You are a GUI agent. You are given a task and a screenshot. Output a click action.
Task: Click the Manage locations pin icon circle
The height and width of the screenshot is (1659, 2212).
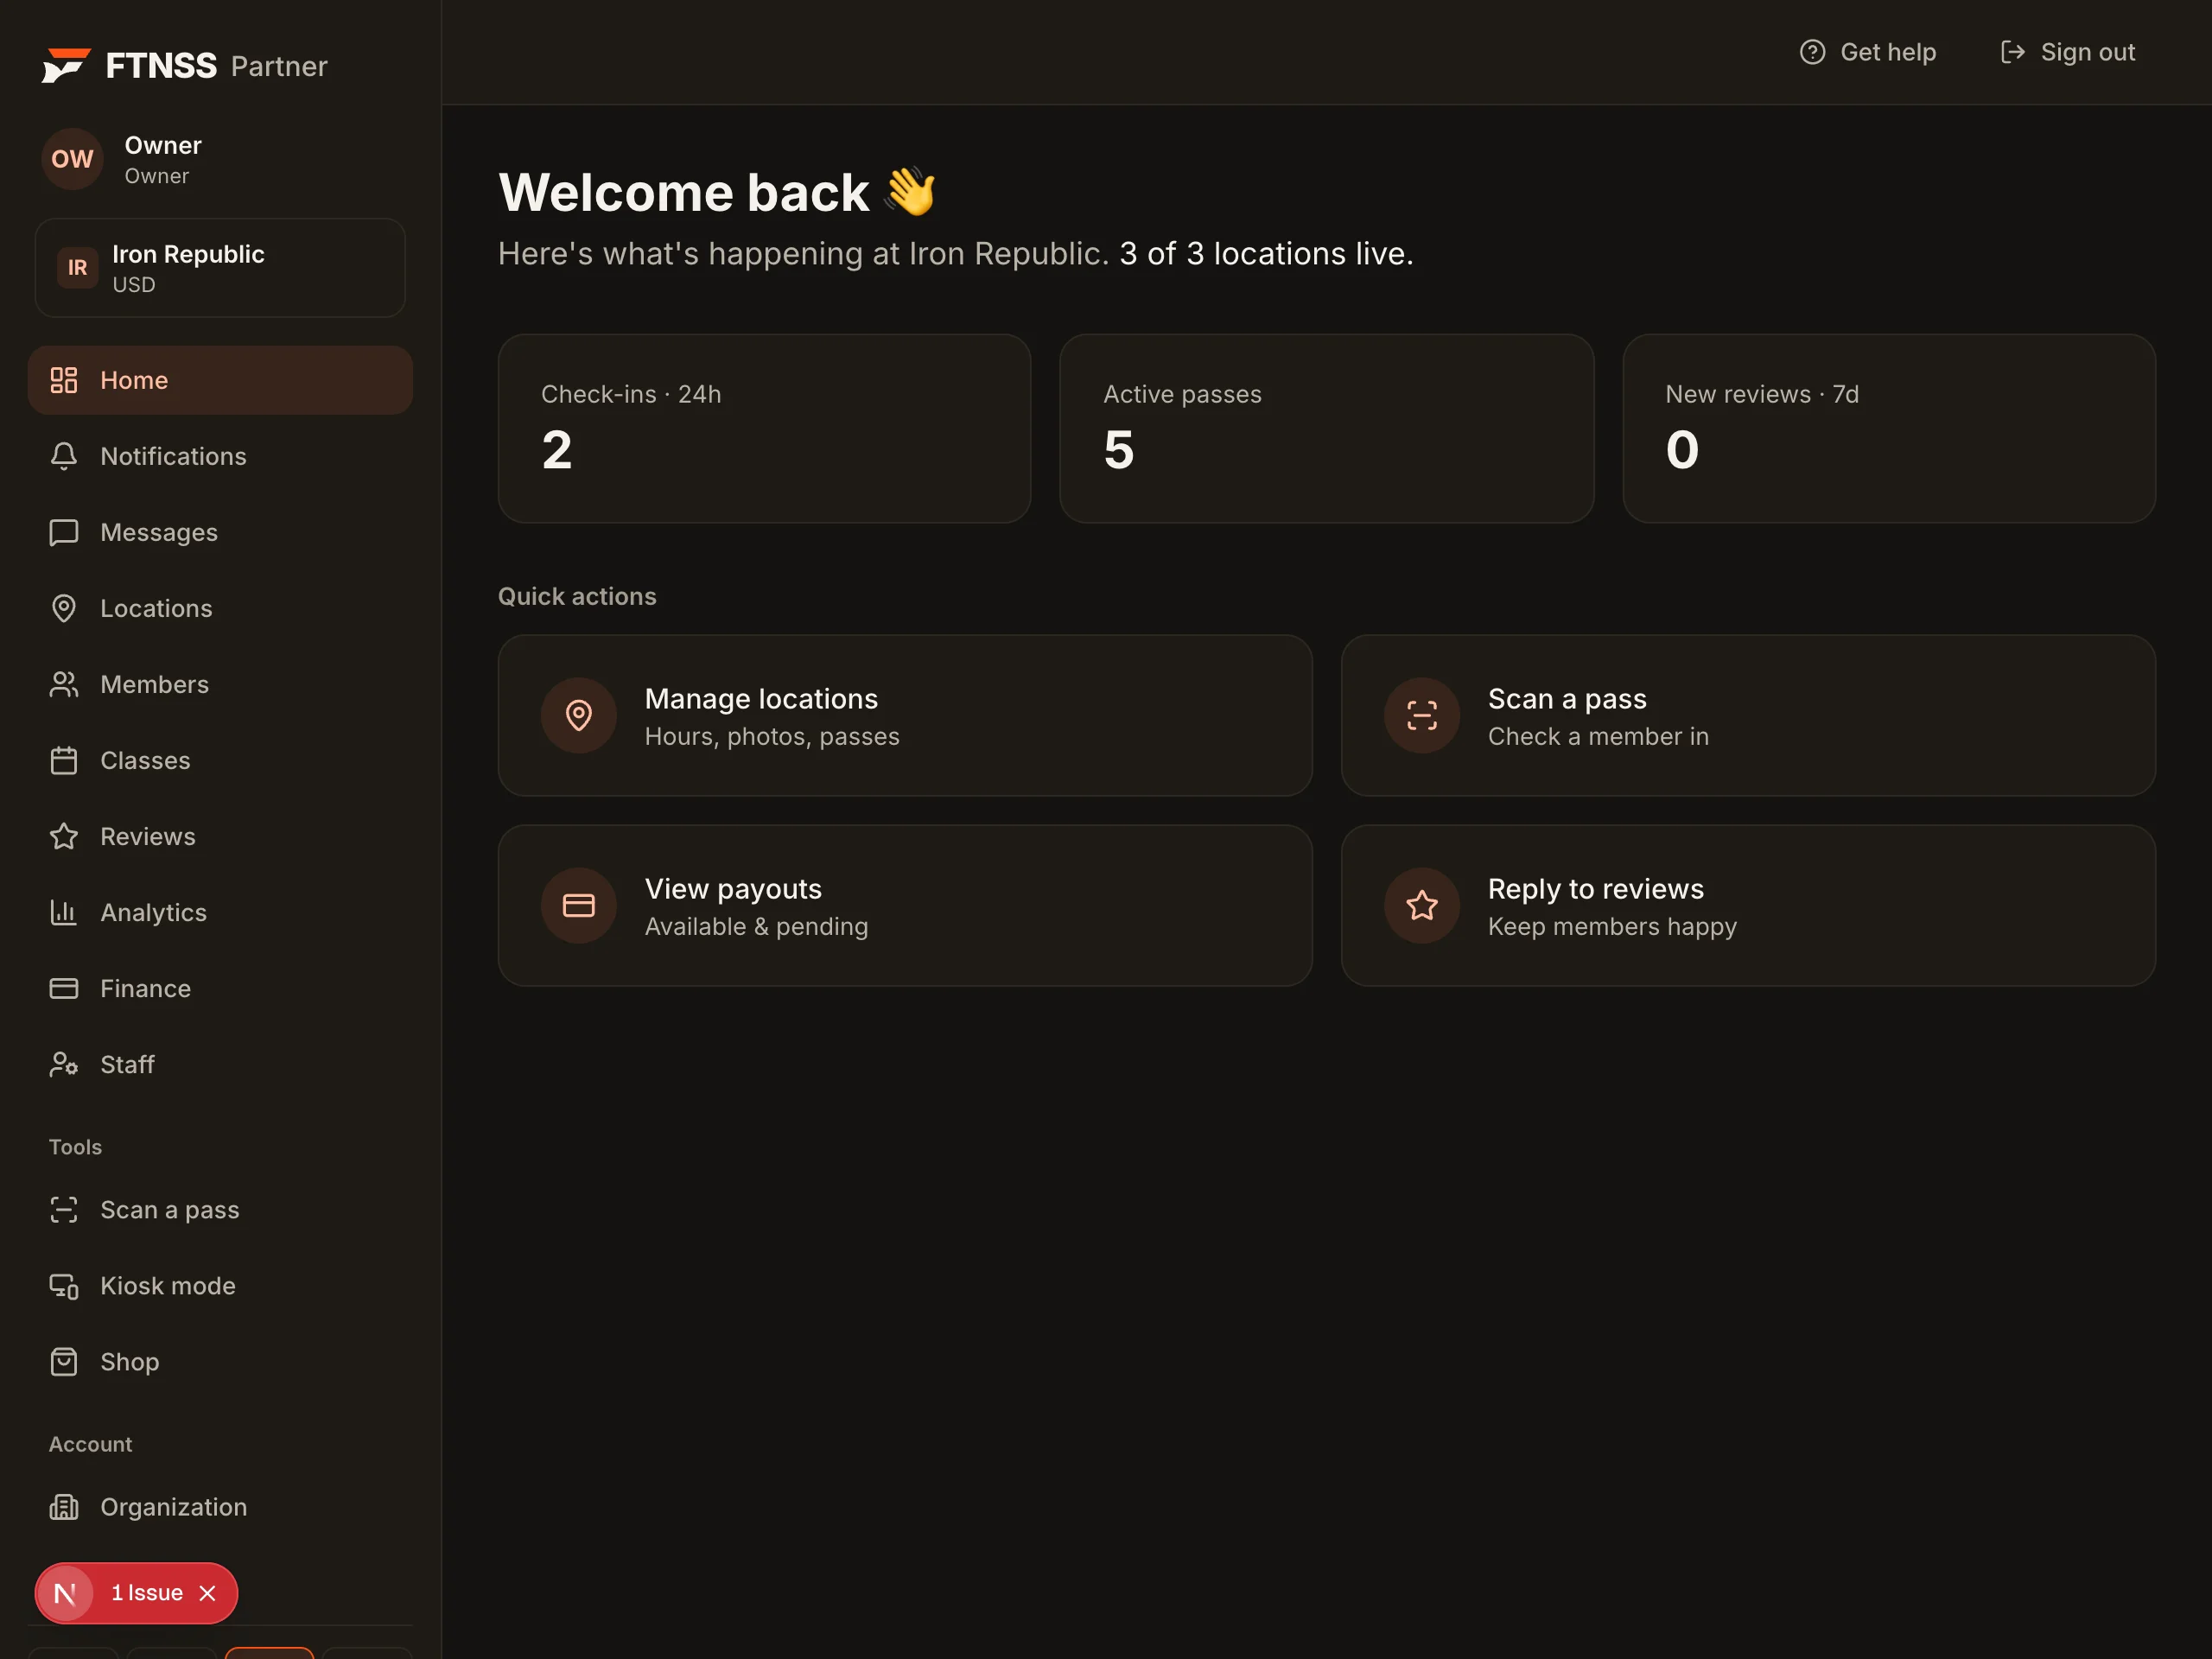[579, 716]
